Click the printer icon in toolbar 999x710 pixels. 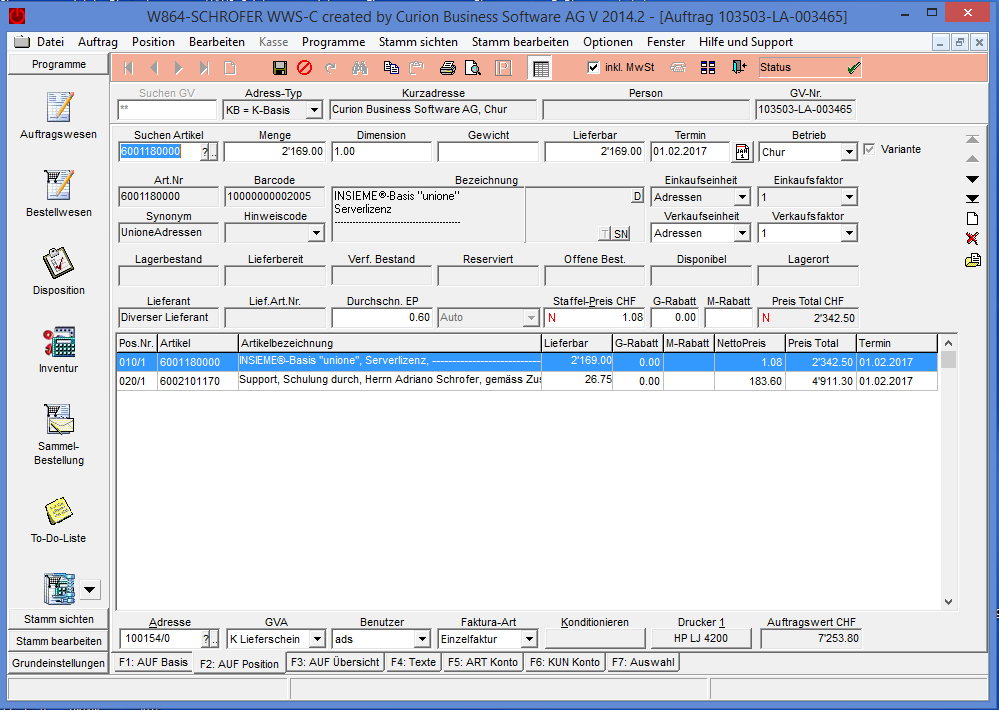coord(448,68)
